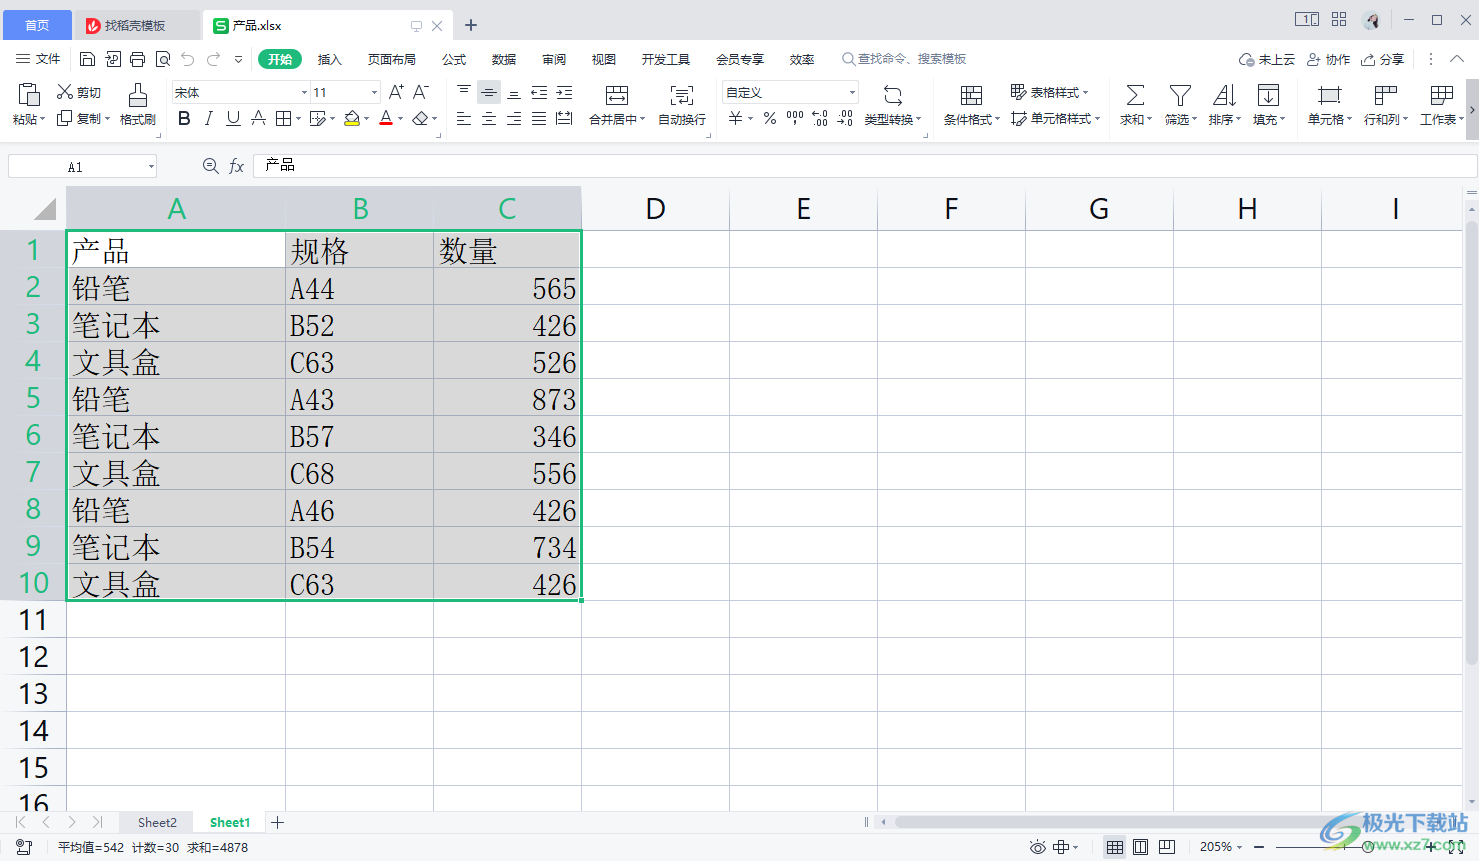Click the percent style icon
This screenshot has height=861, width=1479.
tap(770, 118)
